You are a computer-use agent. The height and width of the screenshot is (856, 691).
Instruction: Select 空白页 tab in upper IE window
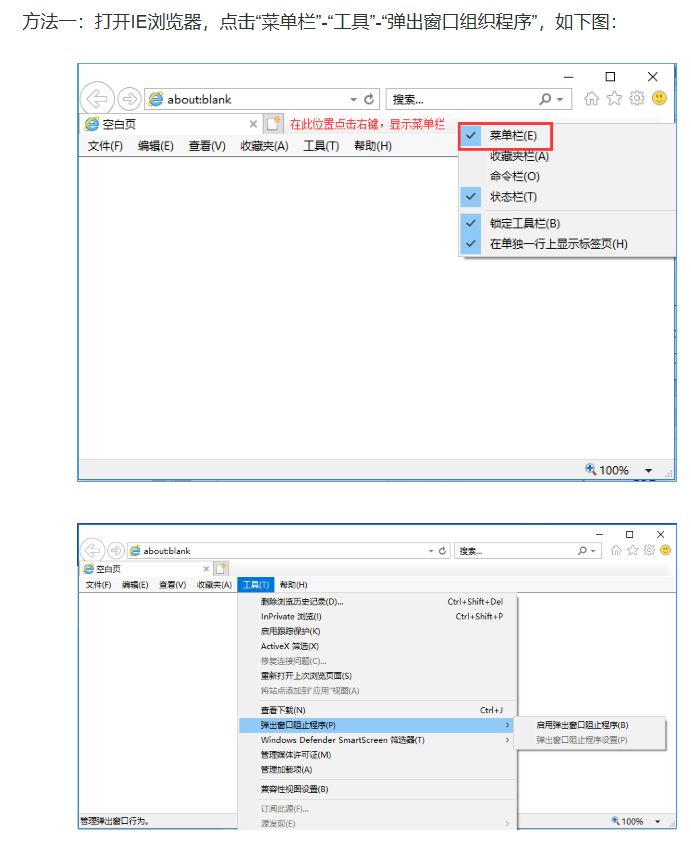click(x=171, y=124)
